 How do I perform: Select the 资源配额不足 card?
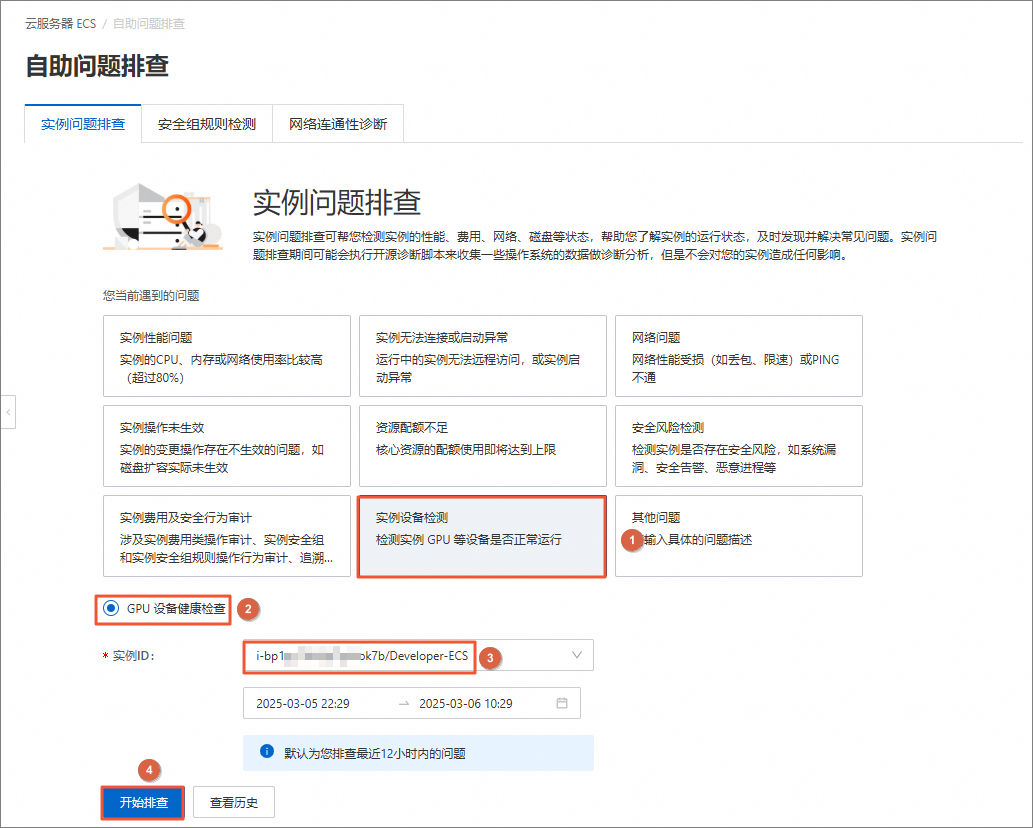pos(482,446)
